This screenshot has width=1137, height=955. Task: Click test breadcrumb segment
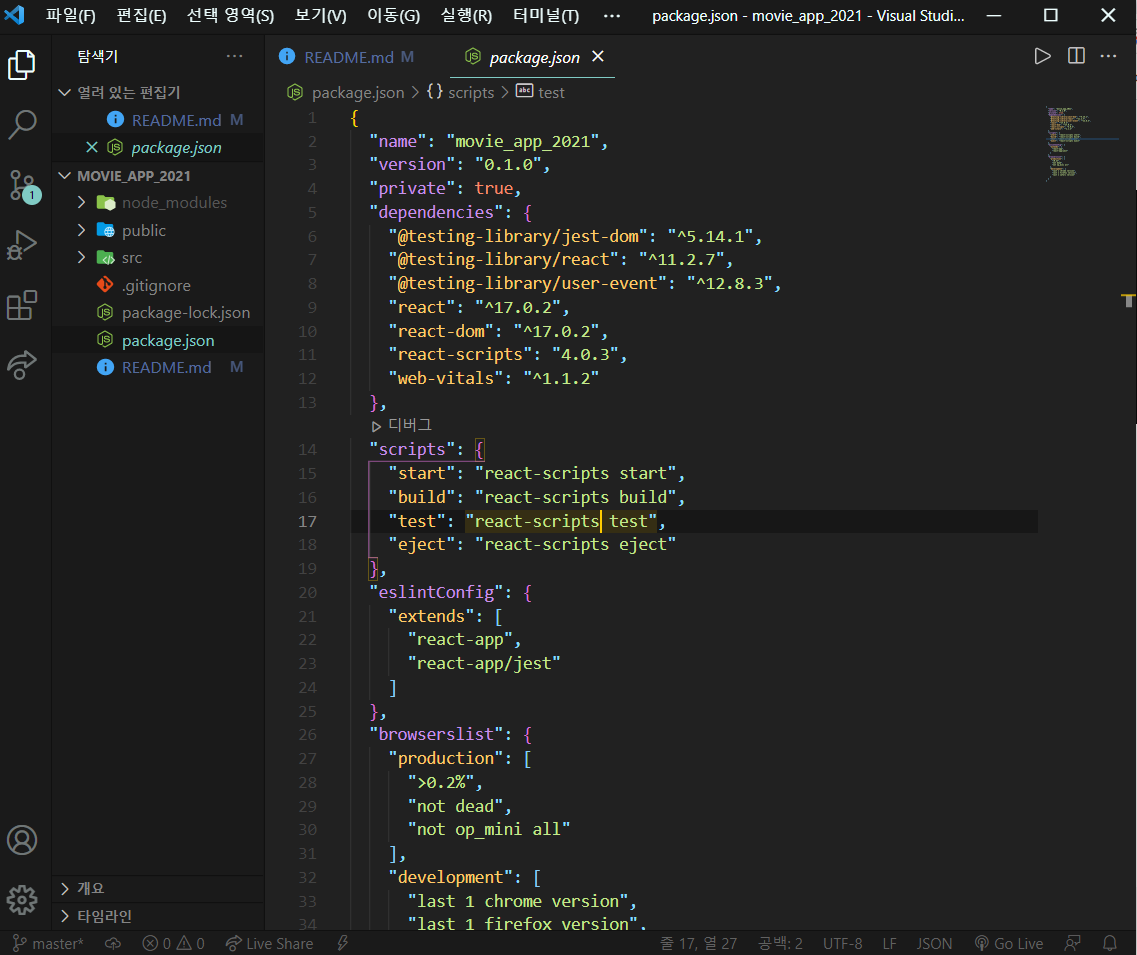551,92
